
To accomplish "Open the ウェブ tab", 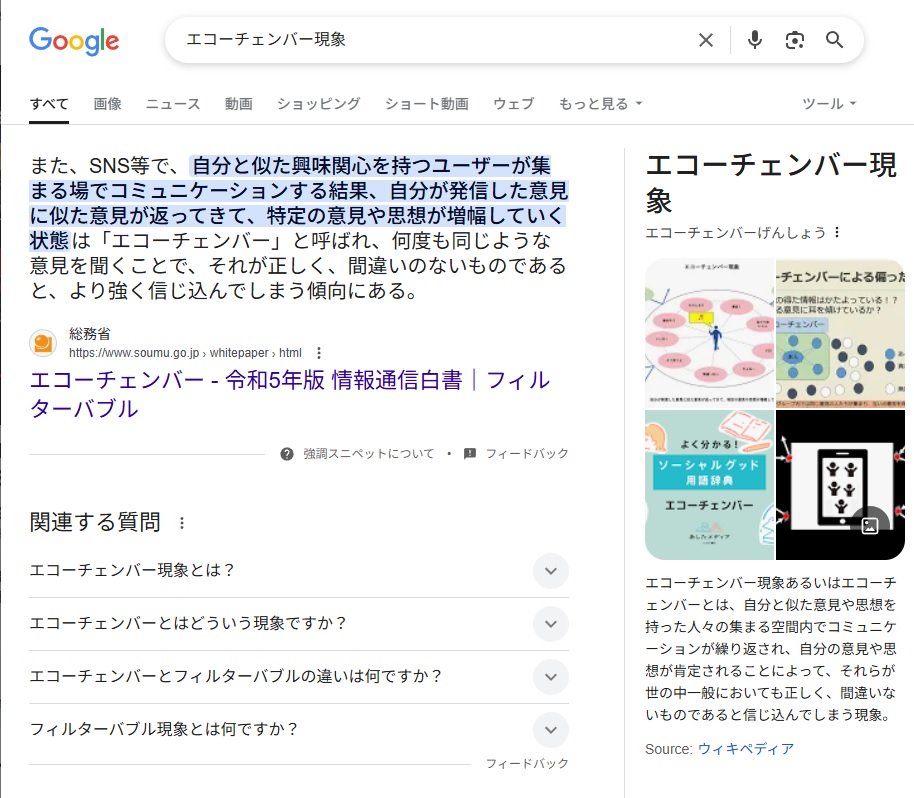I will 514,104.
